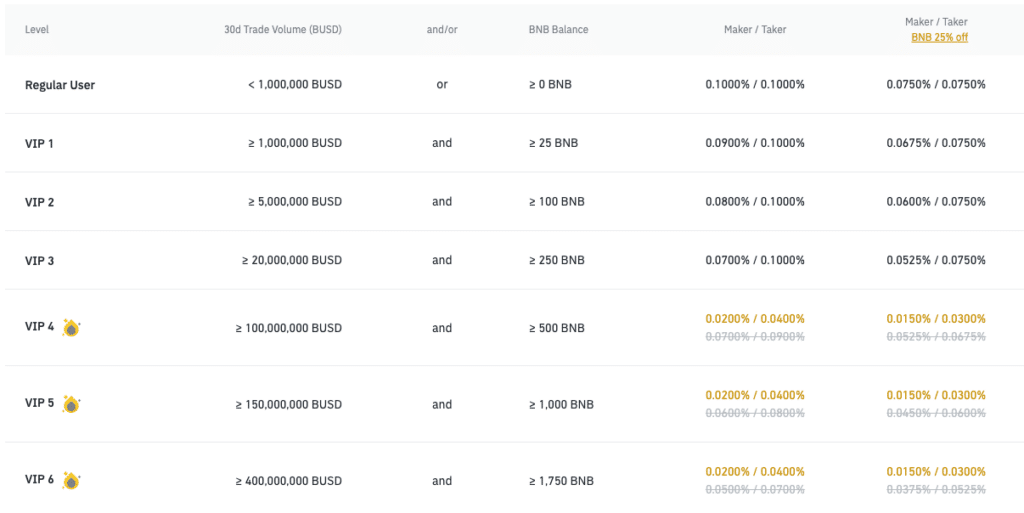The height and width of the screenshot is (513, 1024).
Task: Click the 0.0700% / 0.1000% fee cell
Action: pos(755,260)
